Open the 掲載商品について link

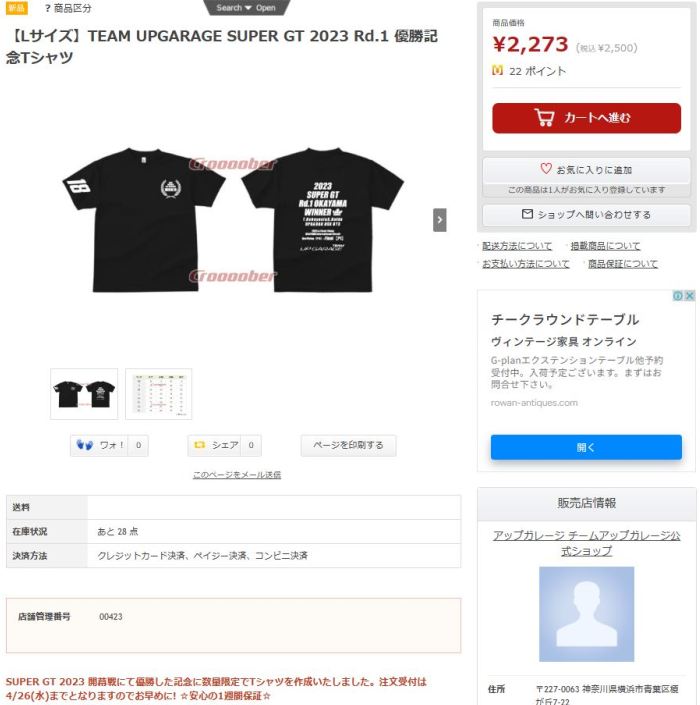[605, 246]
